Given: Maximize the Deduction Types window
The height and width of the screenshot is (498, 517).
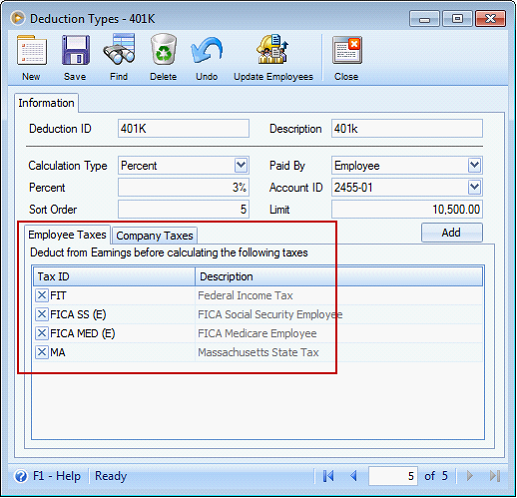Looking at the screenshot, I should pyautogui.click(x=457, y=19).
